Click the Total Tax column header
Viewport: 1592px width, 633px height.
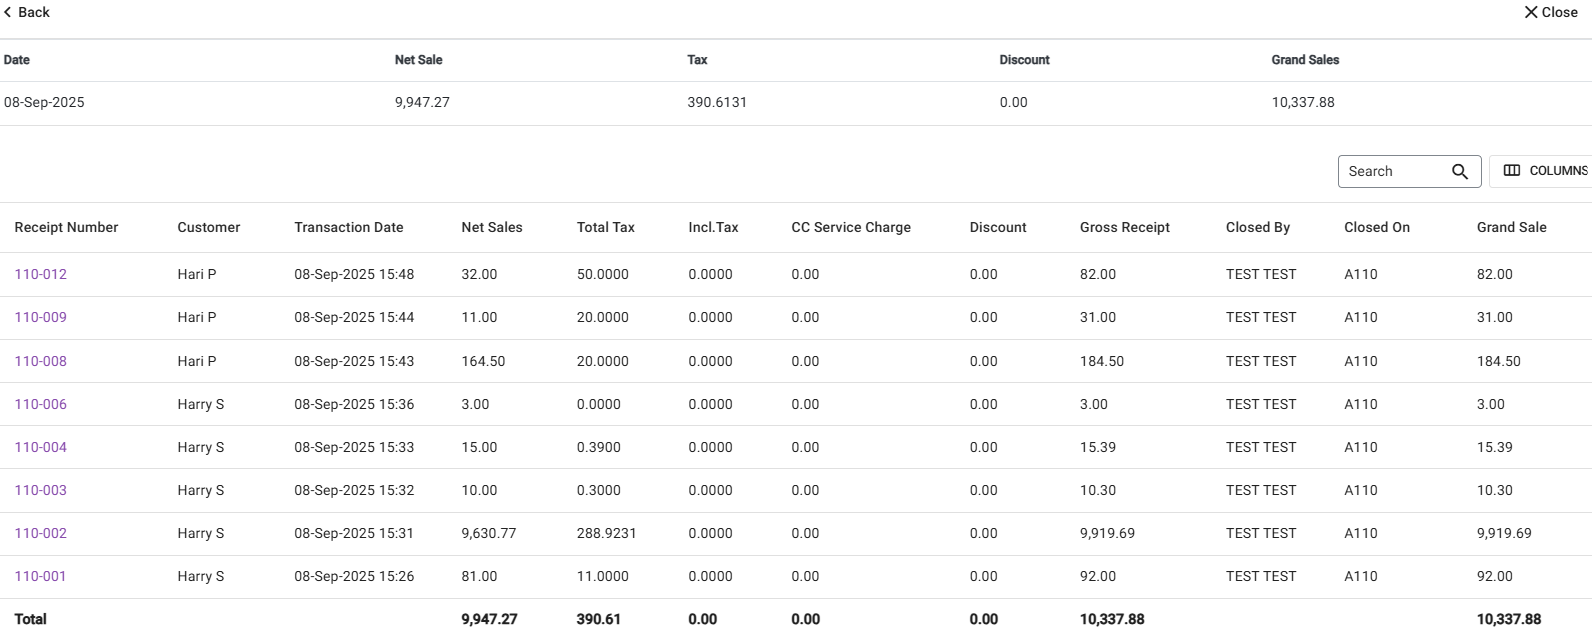pos(605,227)
